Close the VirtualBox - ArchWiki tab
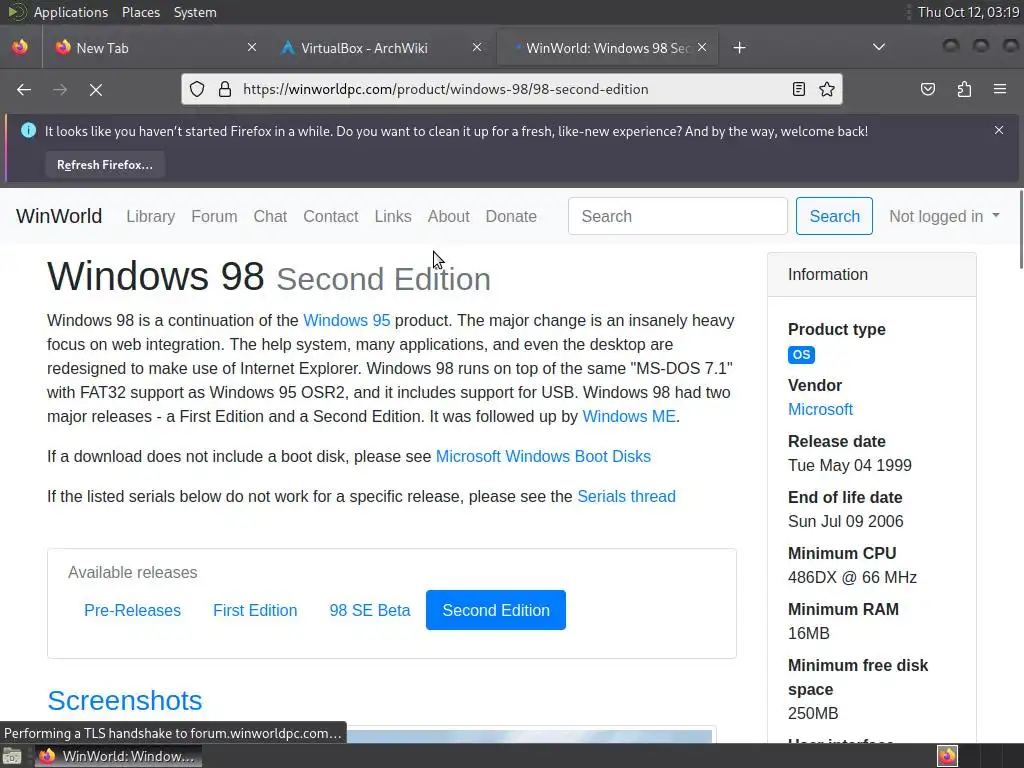 (x=477, y=48)
